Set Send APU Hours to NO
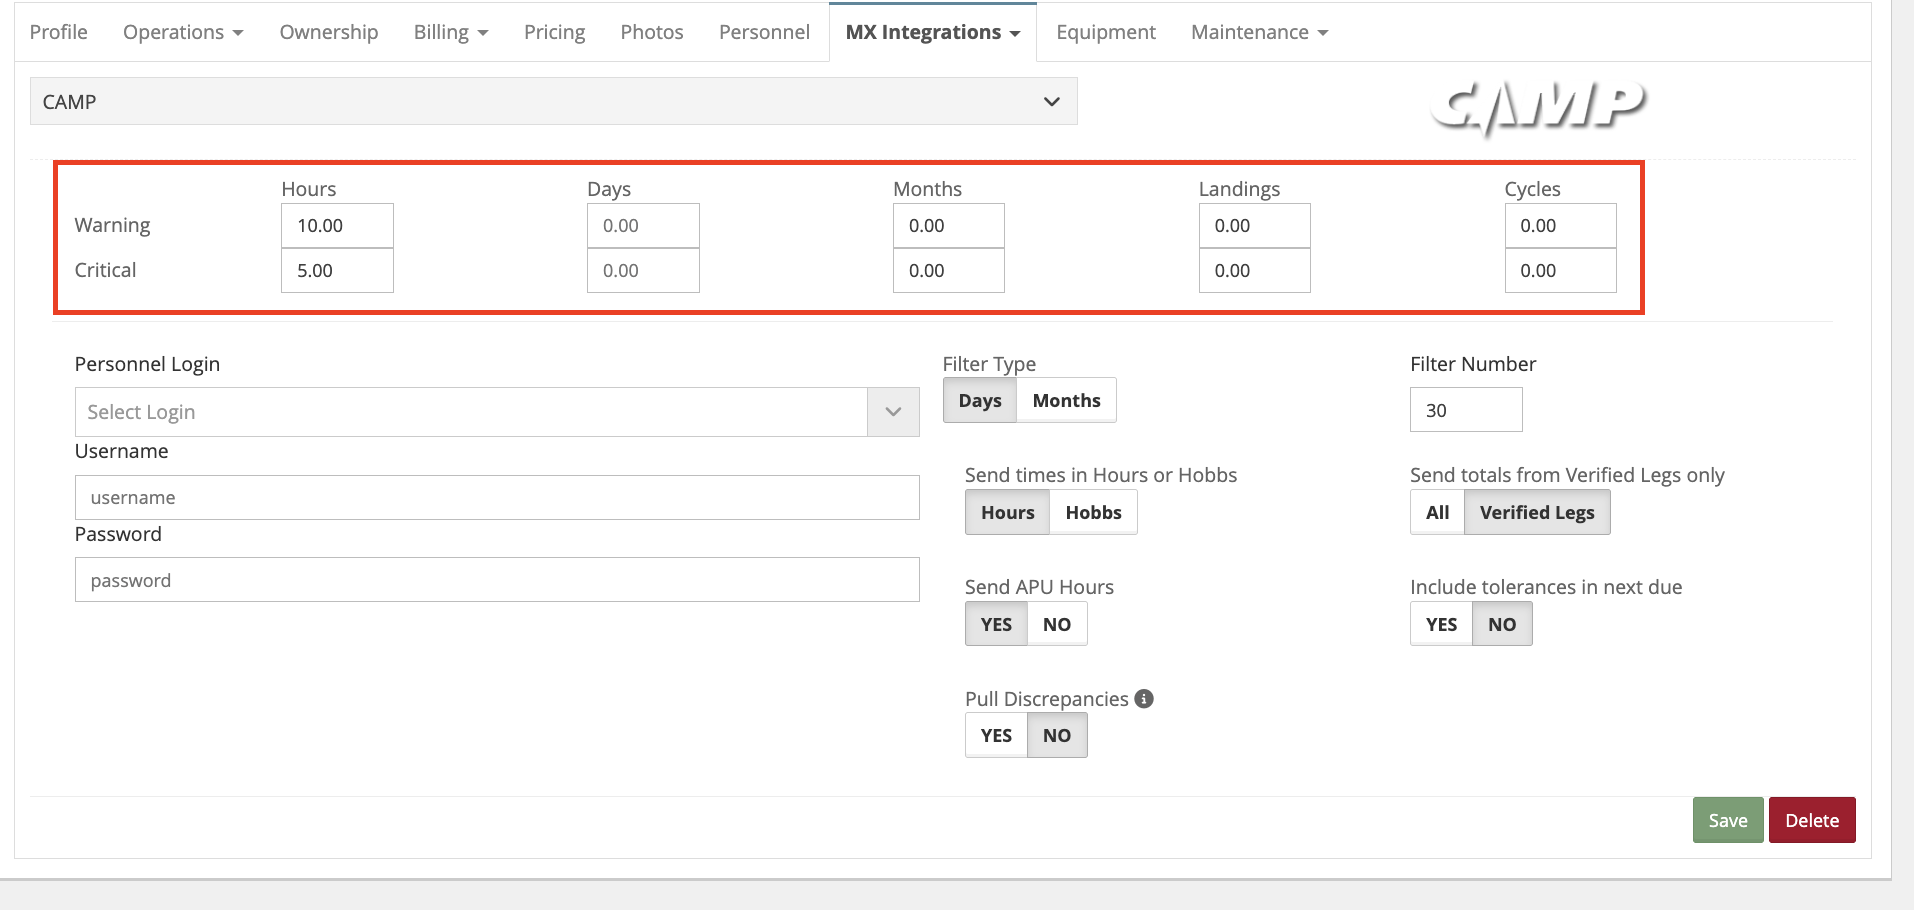 (1056, 625)
